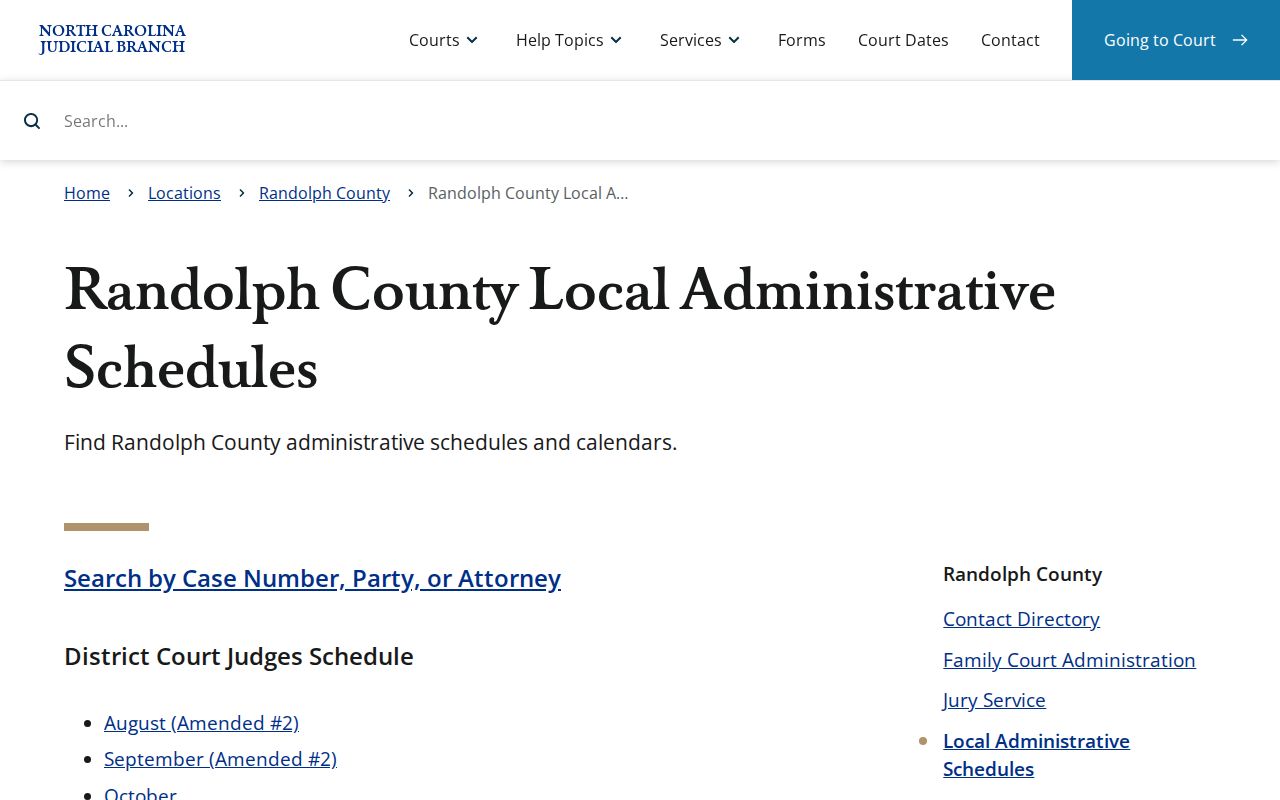Click the District Court Judges Schedule heading

(239, 656)
